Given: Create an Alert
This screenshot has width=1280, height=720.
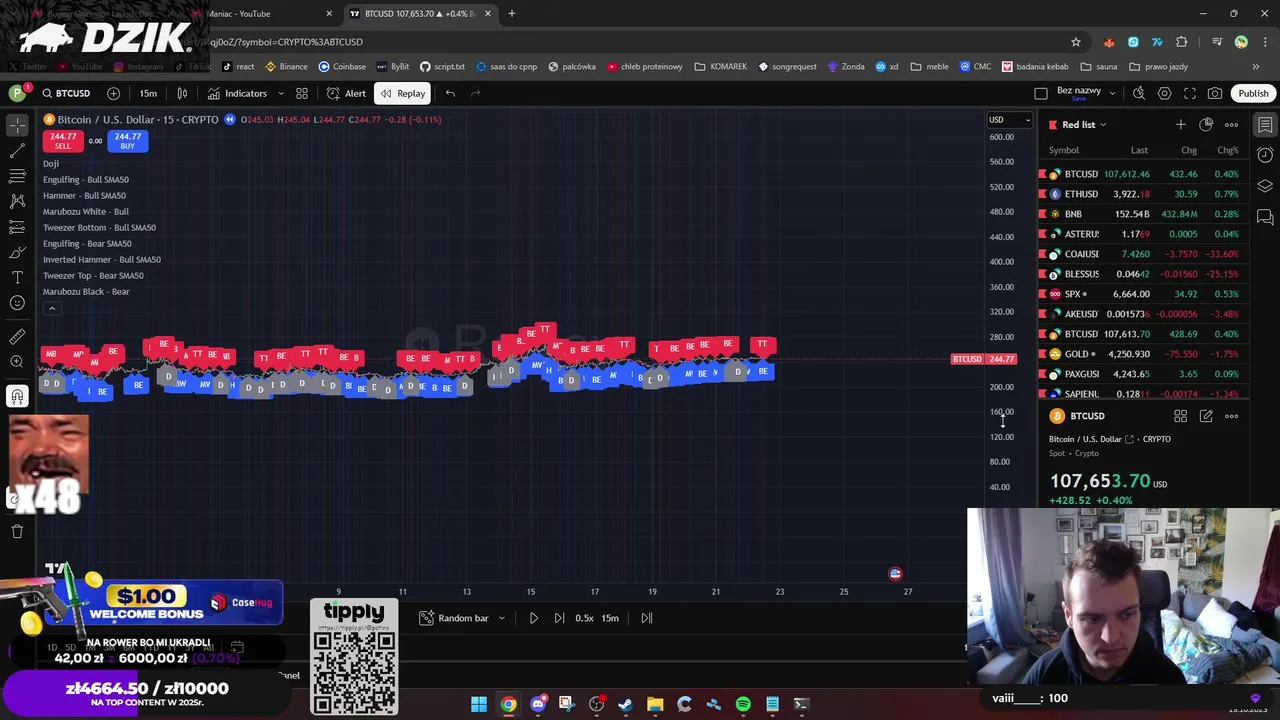Looking at the screenshot, I should [x=346, y=93].
